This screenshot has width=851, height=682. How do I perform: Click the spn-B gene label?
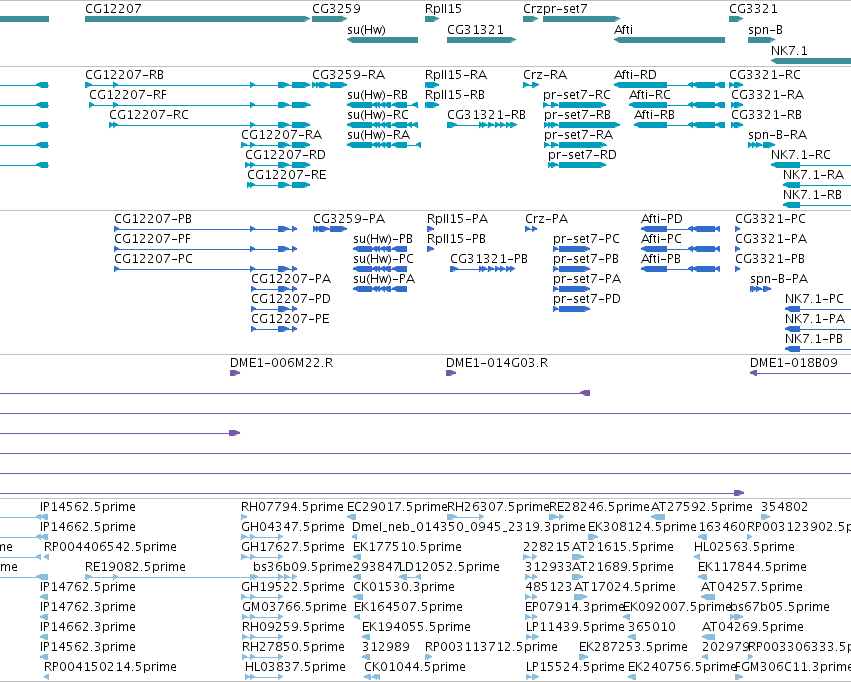765,29
